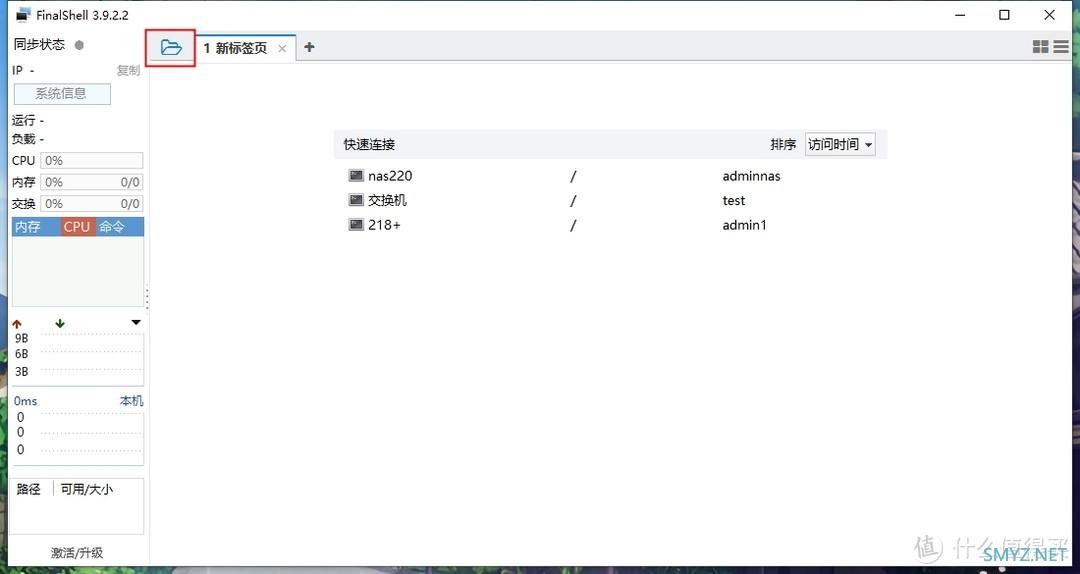Screen dimensions: 1080x574
Task: Click FinalShell app icon in title bar
Action: pos(24,14)
